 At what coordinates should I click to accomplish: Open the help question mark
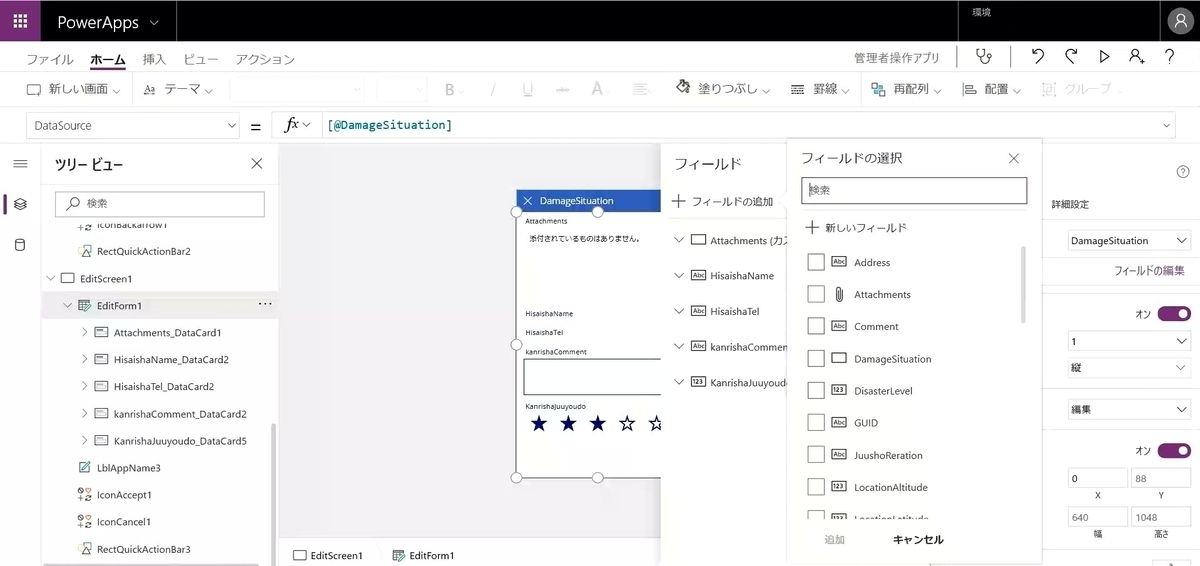[1169, 58]
